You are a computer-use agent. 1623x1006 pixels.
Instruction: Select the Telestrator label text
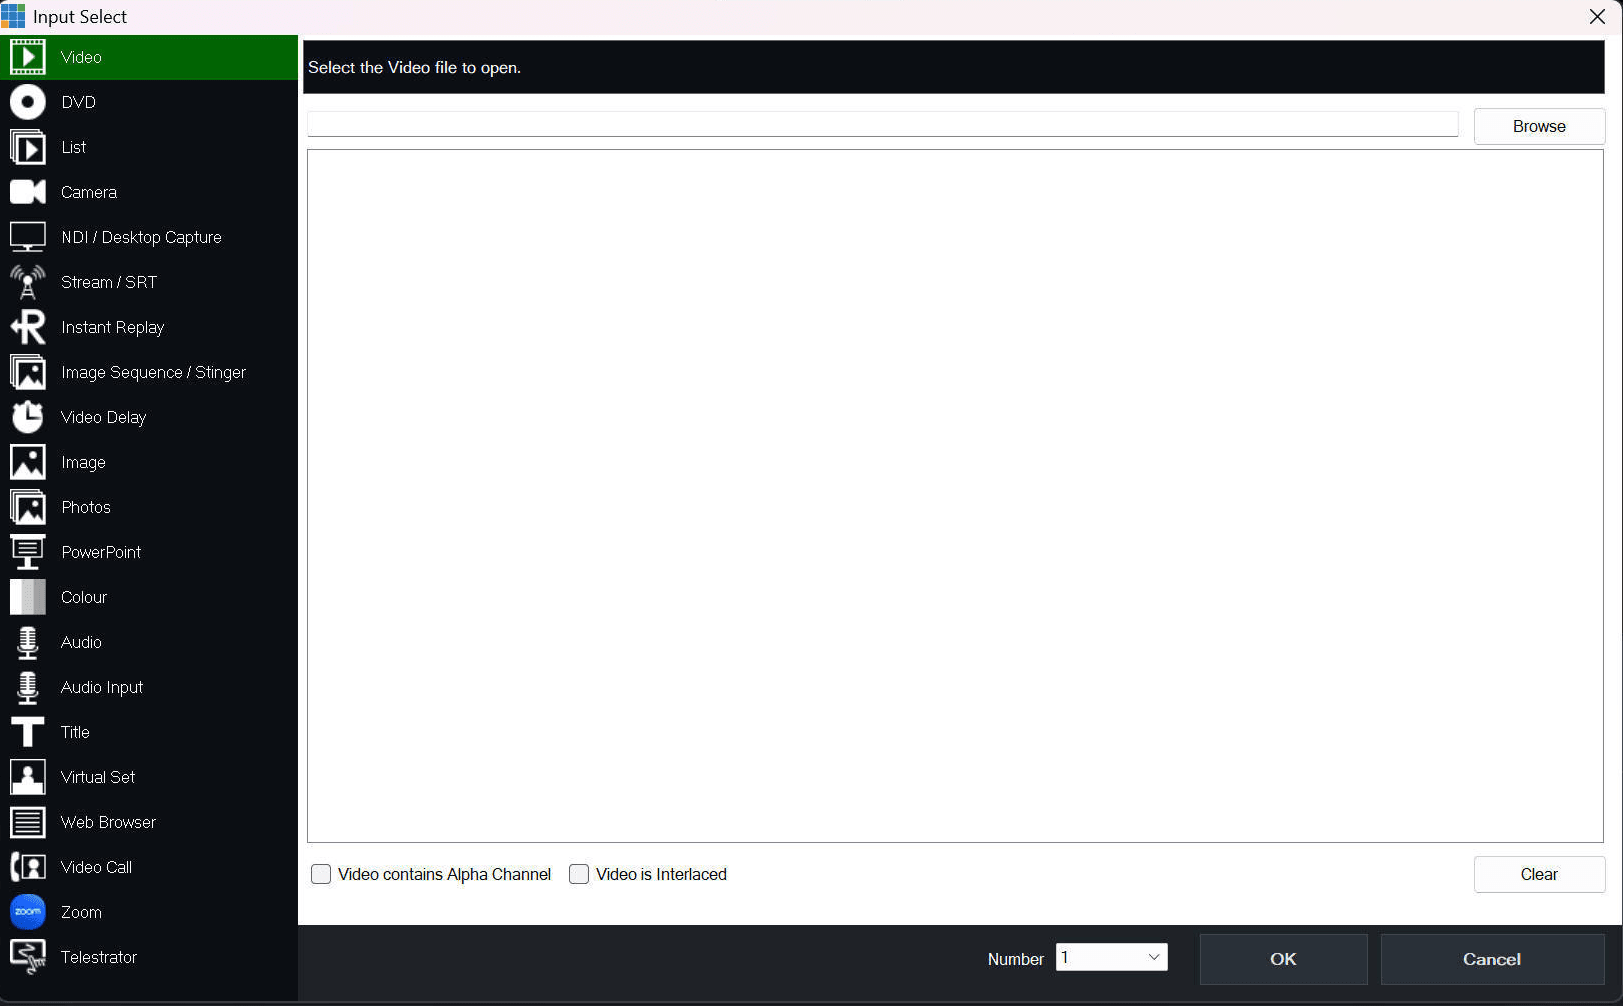click(x=99, y=957)
